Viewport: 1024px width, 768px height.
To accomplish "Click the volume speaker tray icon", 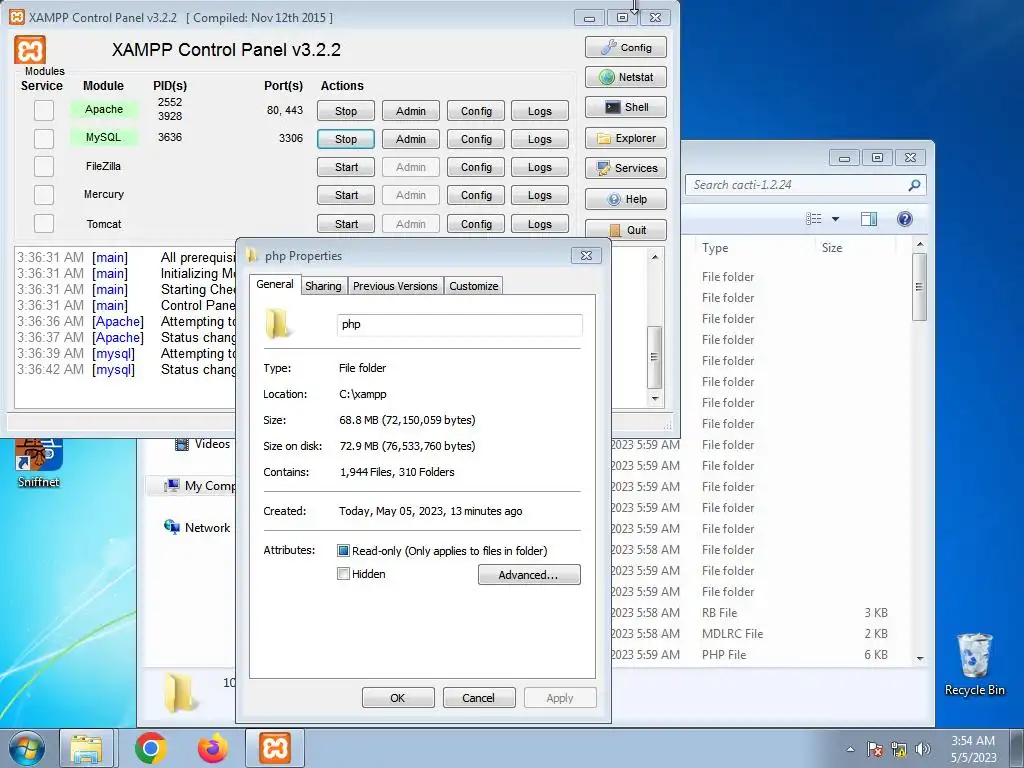I will (x=922, y=749).
